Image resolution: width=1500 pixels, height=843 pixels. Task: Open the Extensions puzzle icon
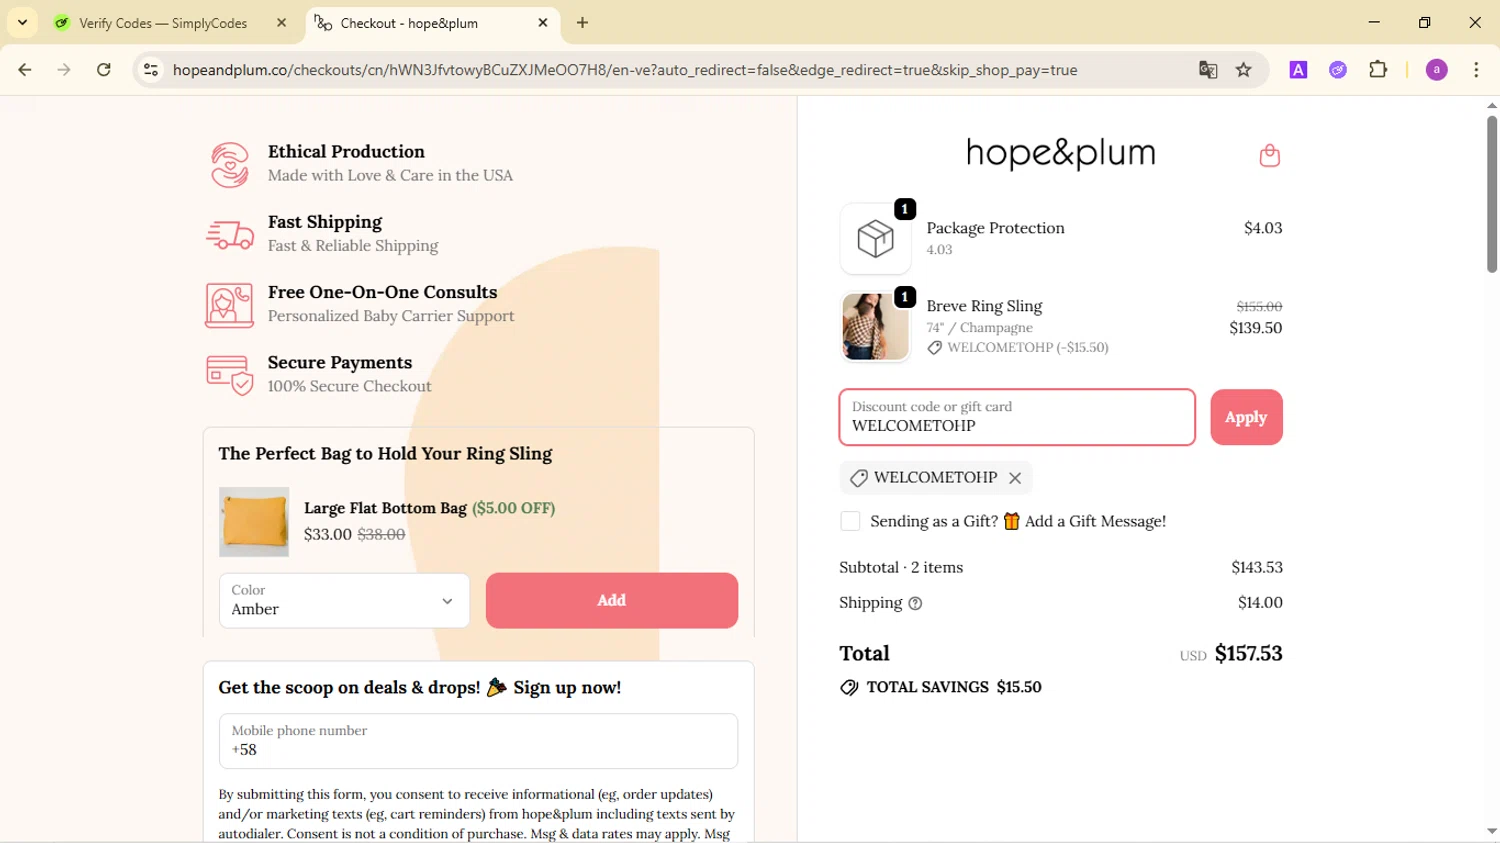point(1378,70)
